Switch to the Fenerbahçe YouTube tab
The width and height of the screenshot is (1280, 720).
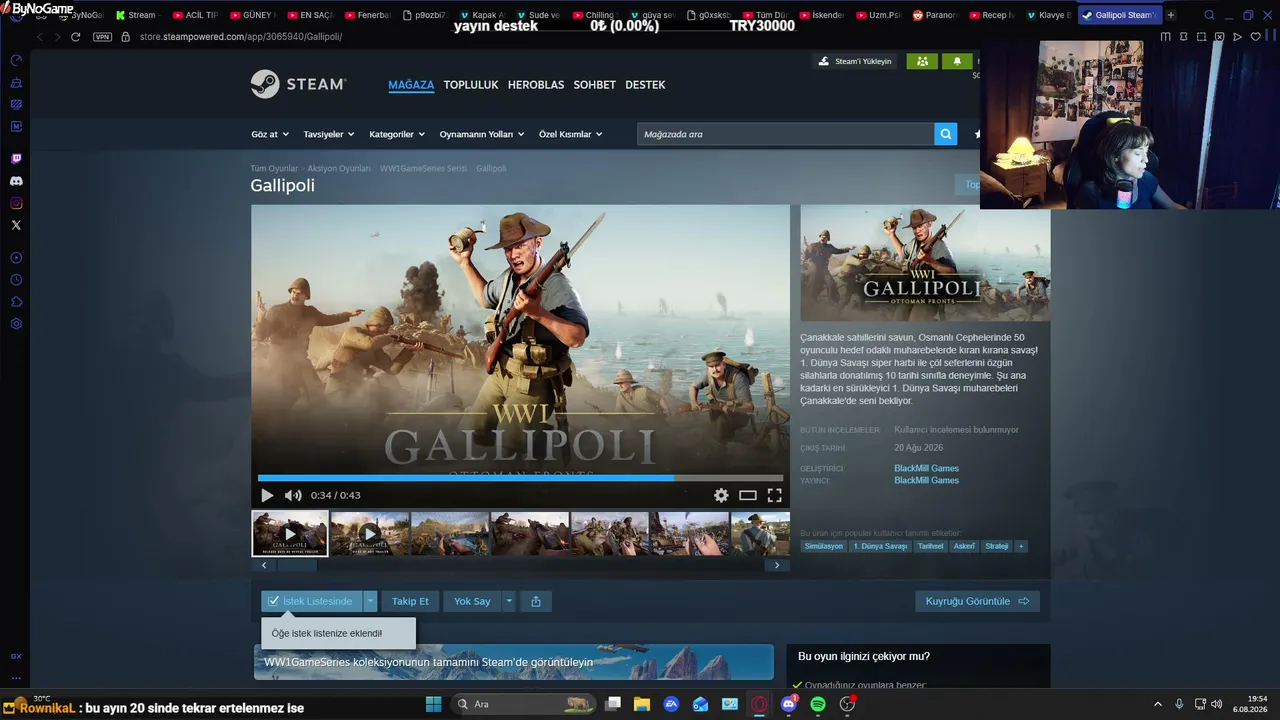click(368, 15)
